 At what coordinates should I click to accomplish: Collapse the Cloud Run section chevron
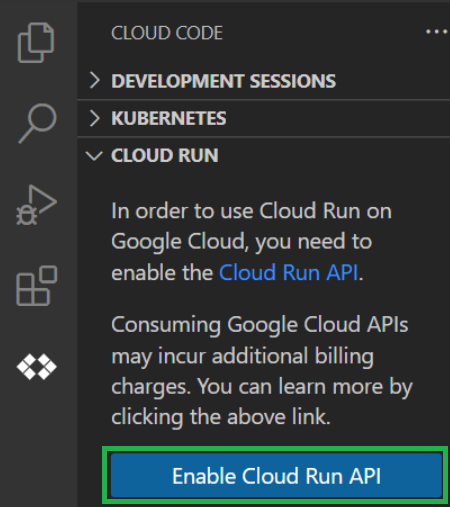[x=94, y=156]
